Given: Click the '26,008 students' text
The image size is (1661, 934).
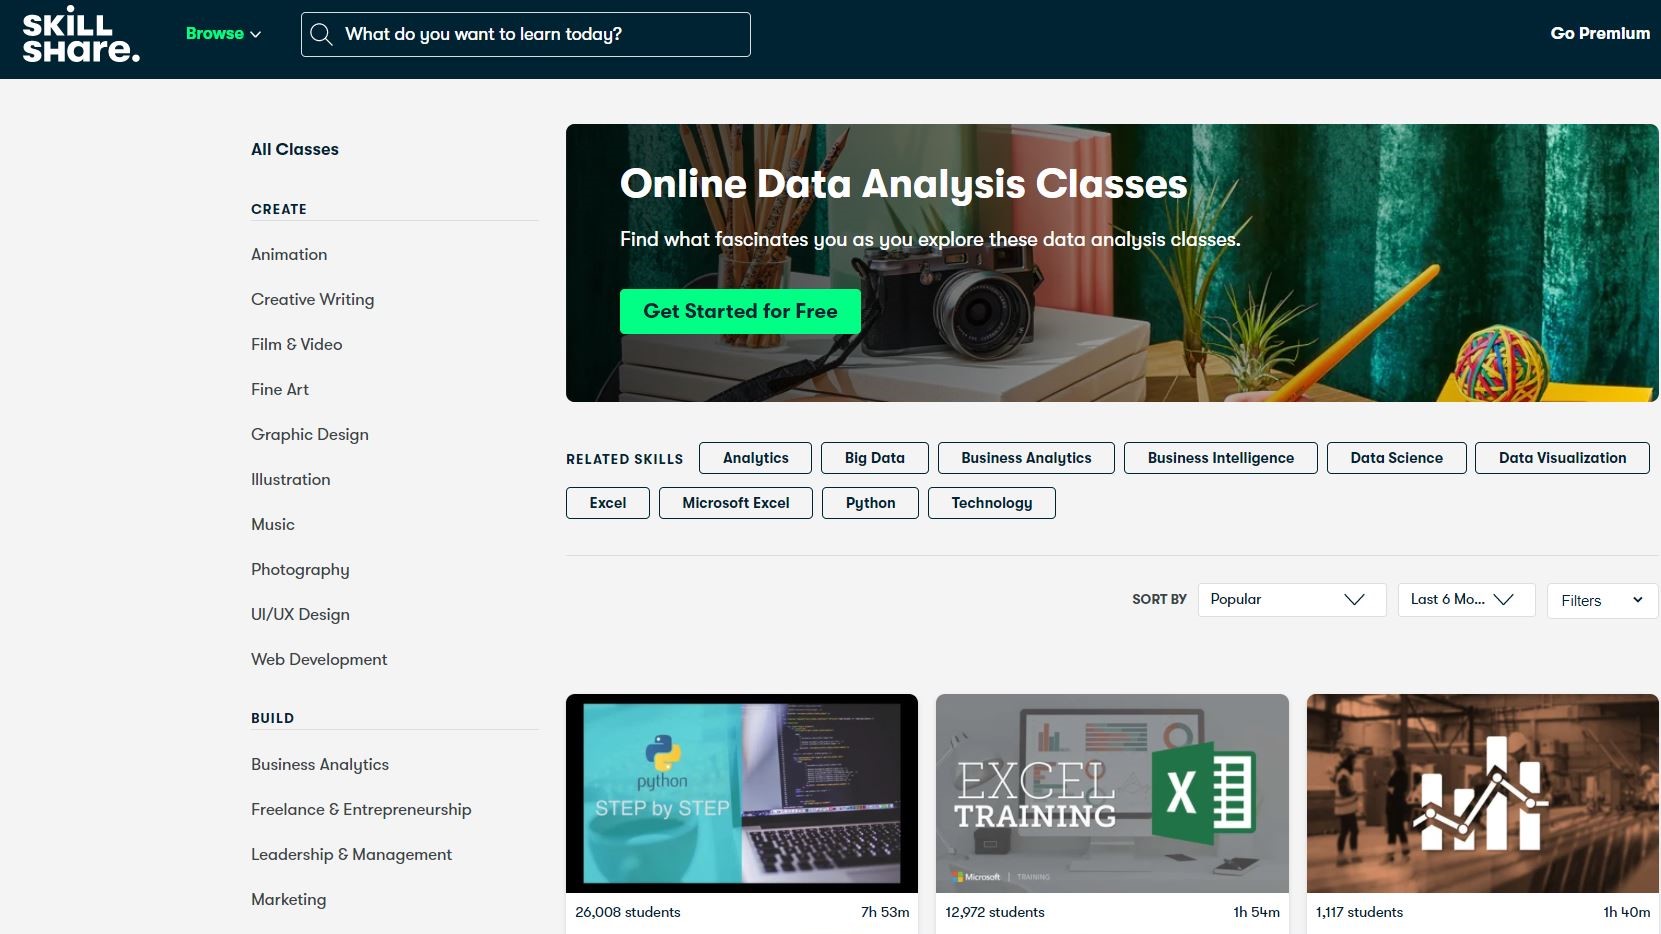Looking at the screenshot, I should pyautogui.click(x=628, y=912).
